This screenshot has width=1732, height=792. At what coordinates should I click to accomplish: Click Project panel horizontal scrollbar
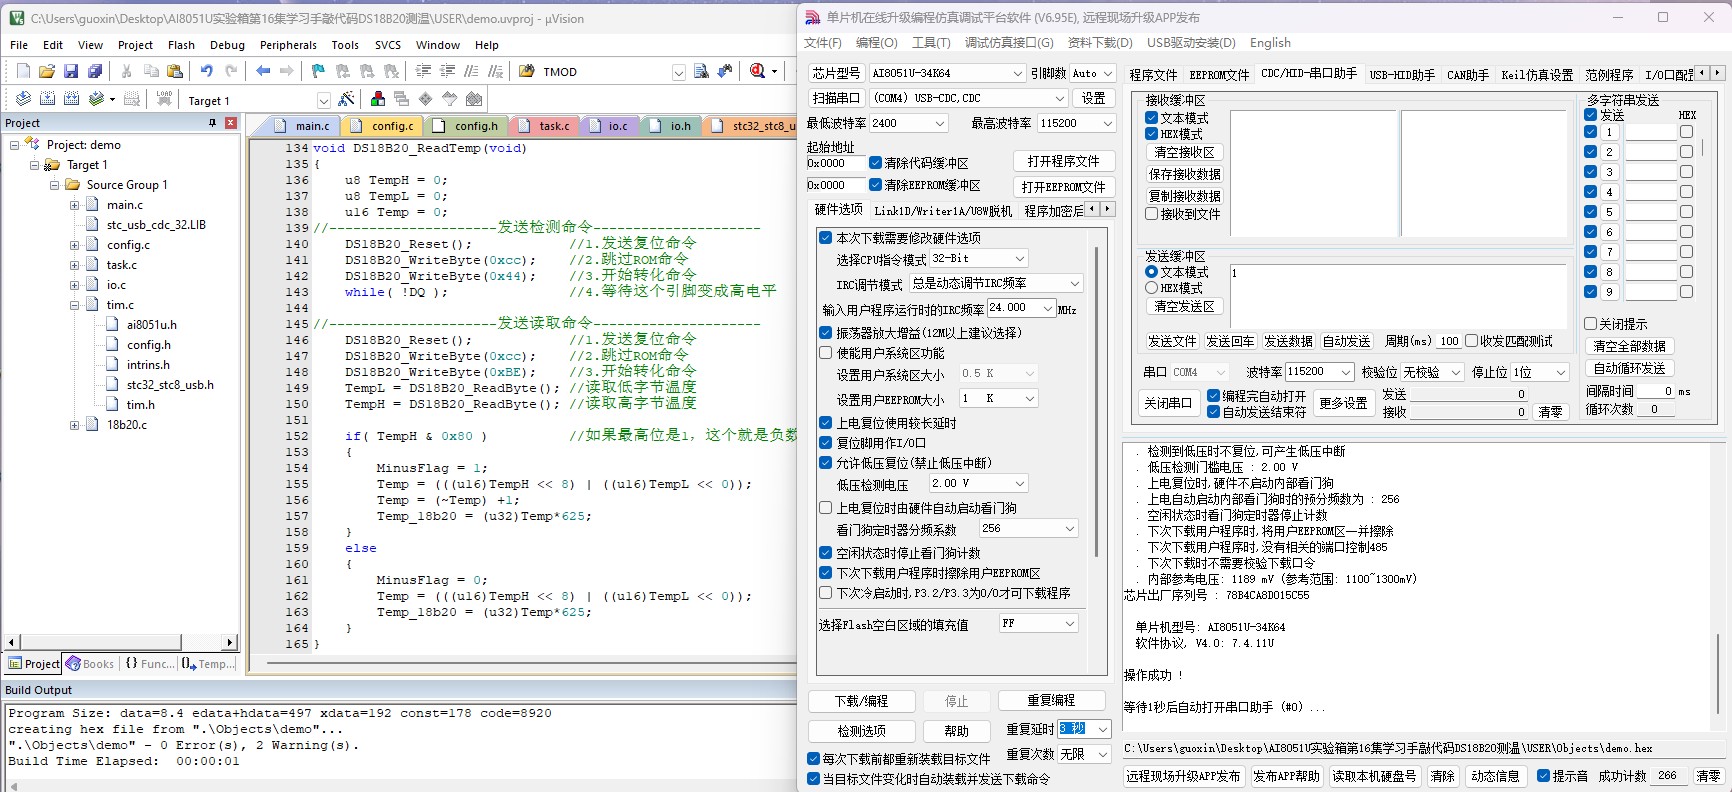point(120,642)
